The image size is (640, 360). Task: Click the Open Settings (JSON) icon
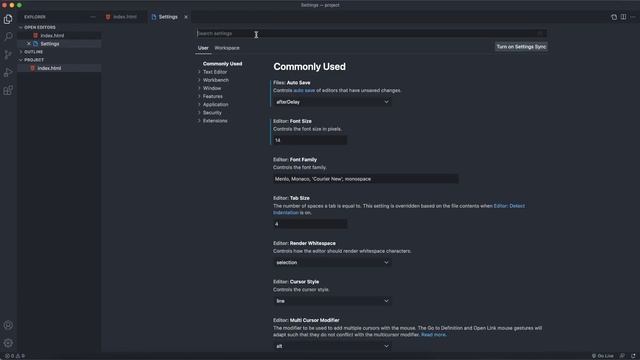pos(614,17)
